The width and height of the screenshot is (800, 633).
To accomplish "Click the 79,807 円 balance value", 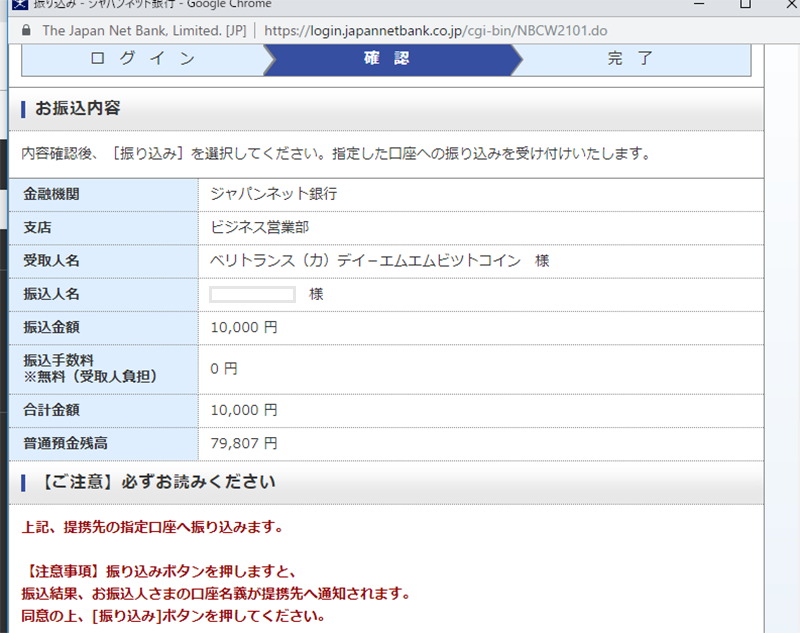I will click(x=244, y=443).
